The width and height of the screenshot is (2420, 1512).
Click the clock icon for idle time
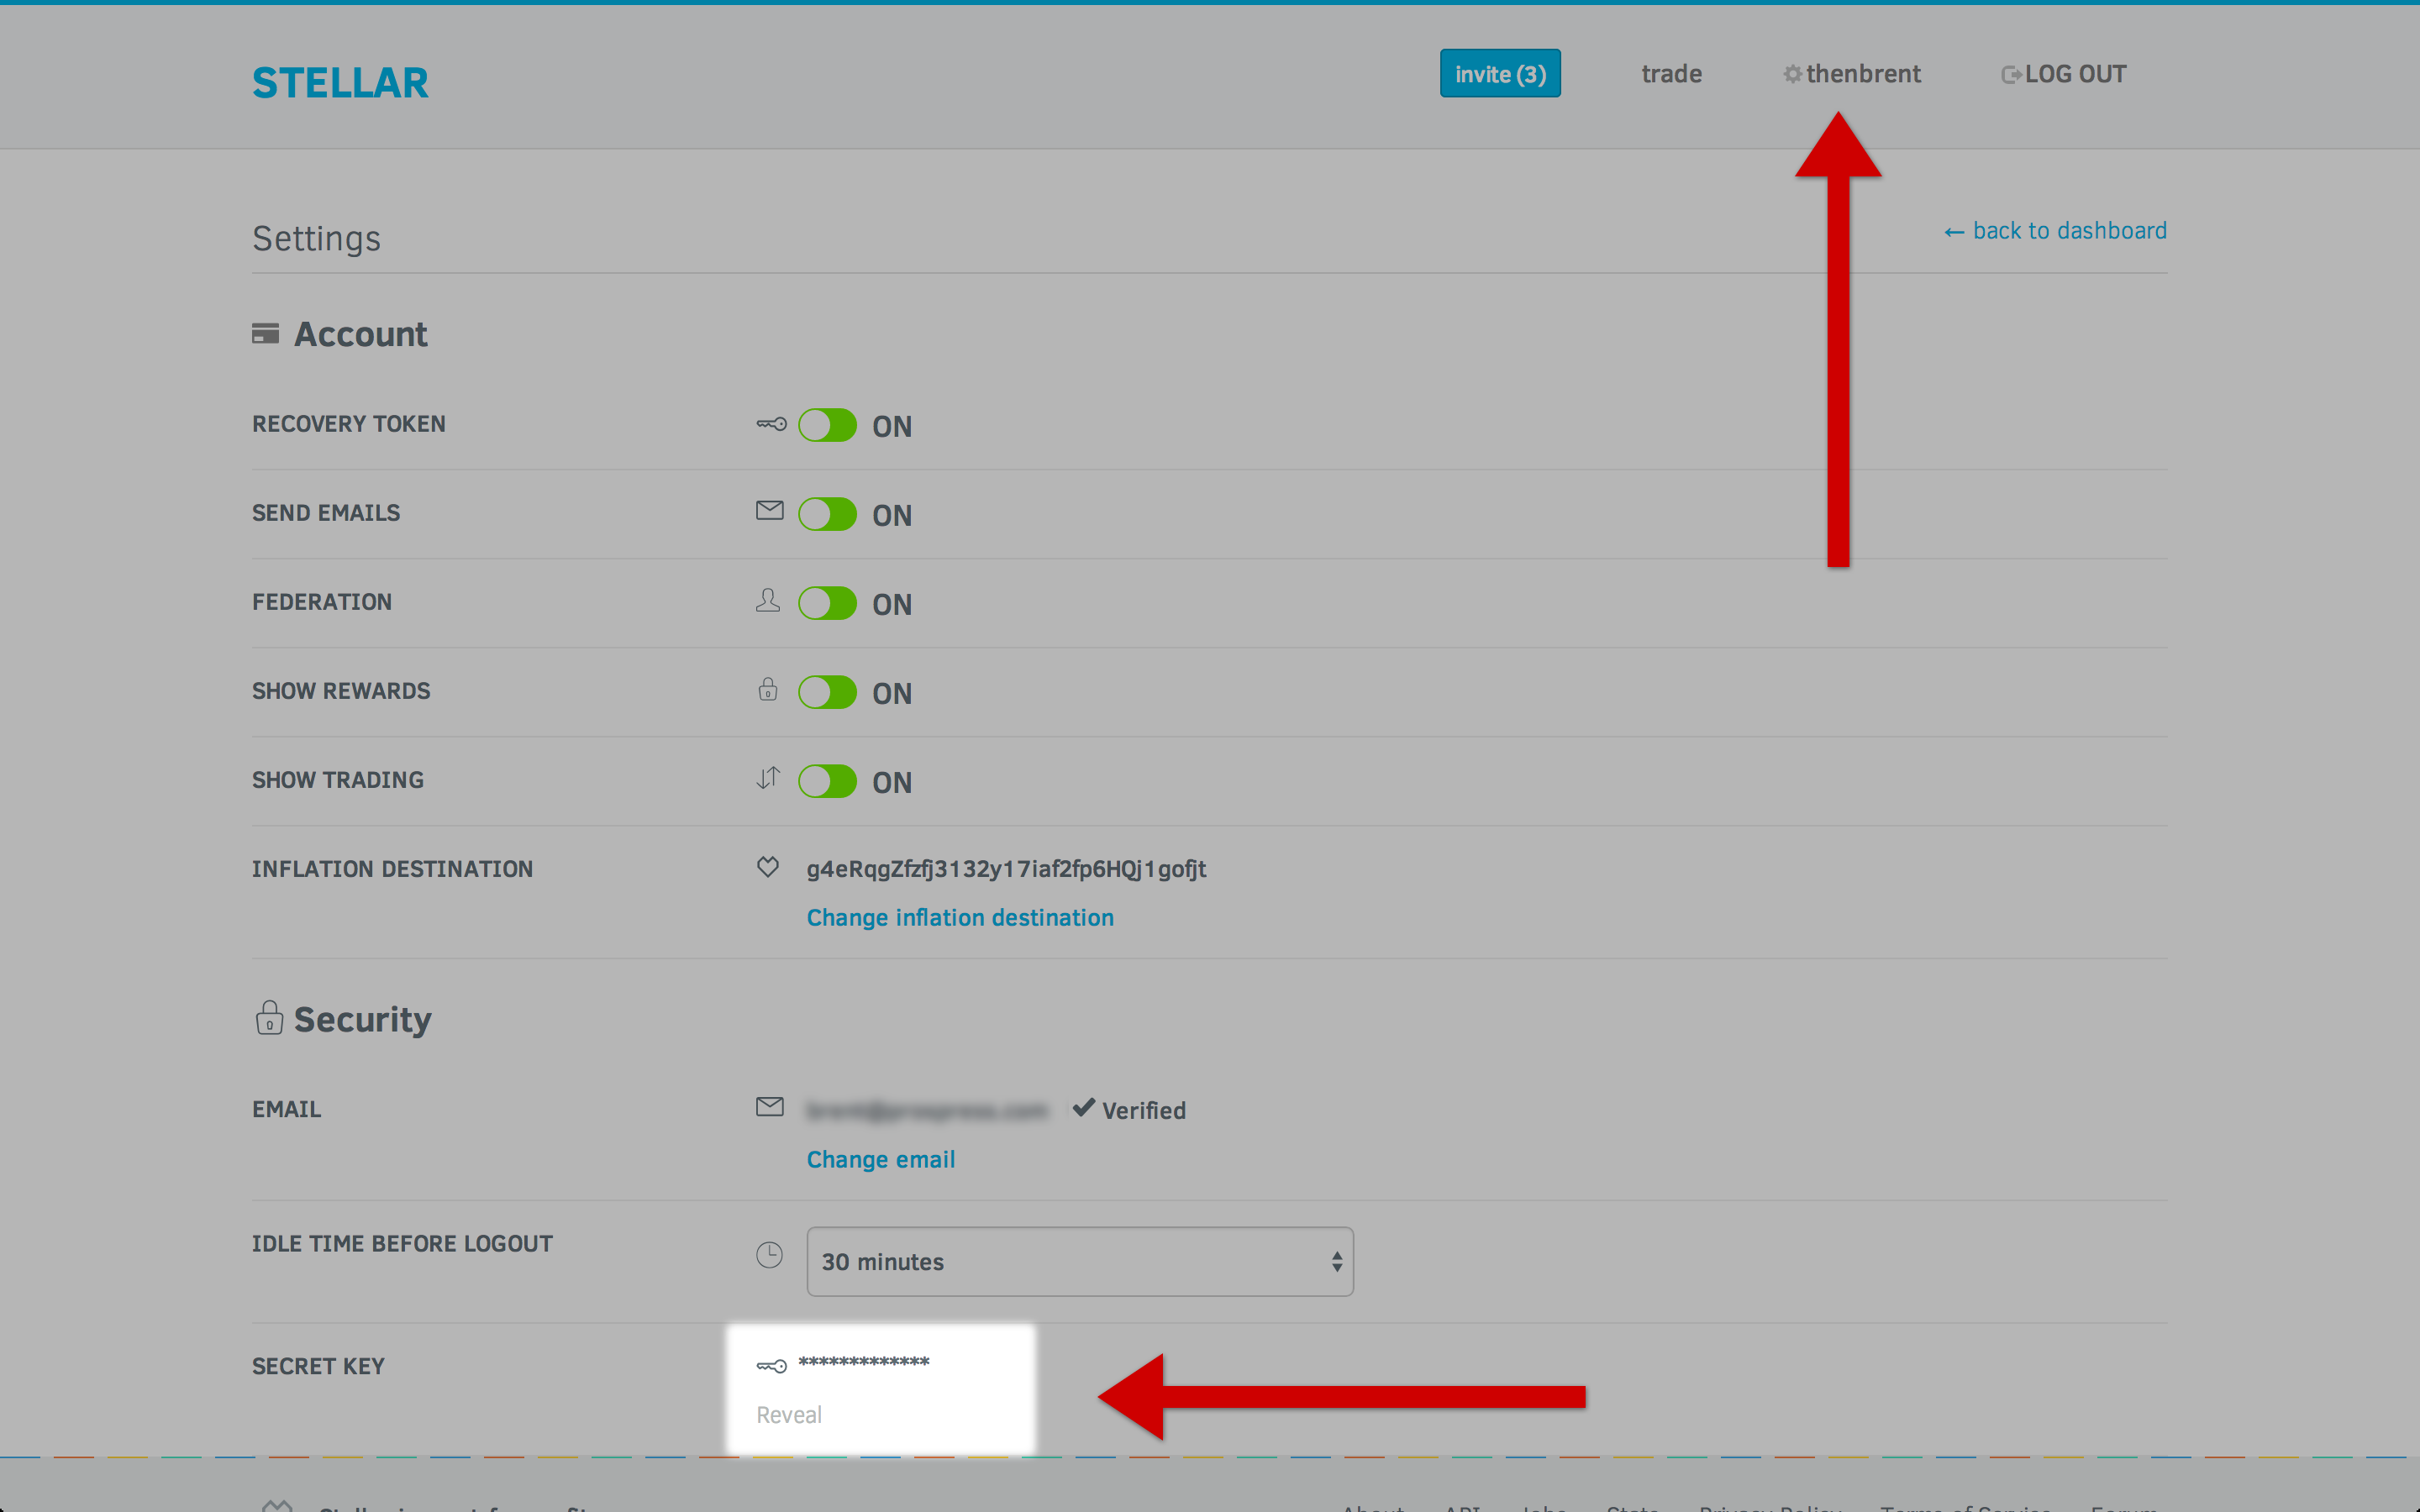(x=769, y=1255)
